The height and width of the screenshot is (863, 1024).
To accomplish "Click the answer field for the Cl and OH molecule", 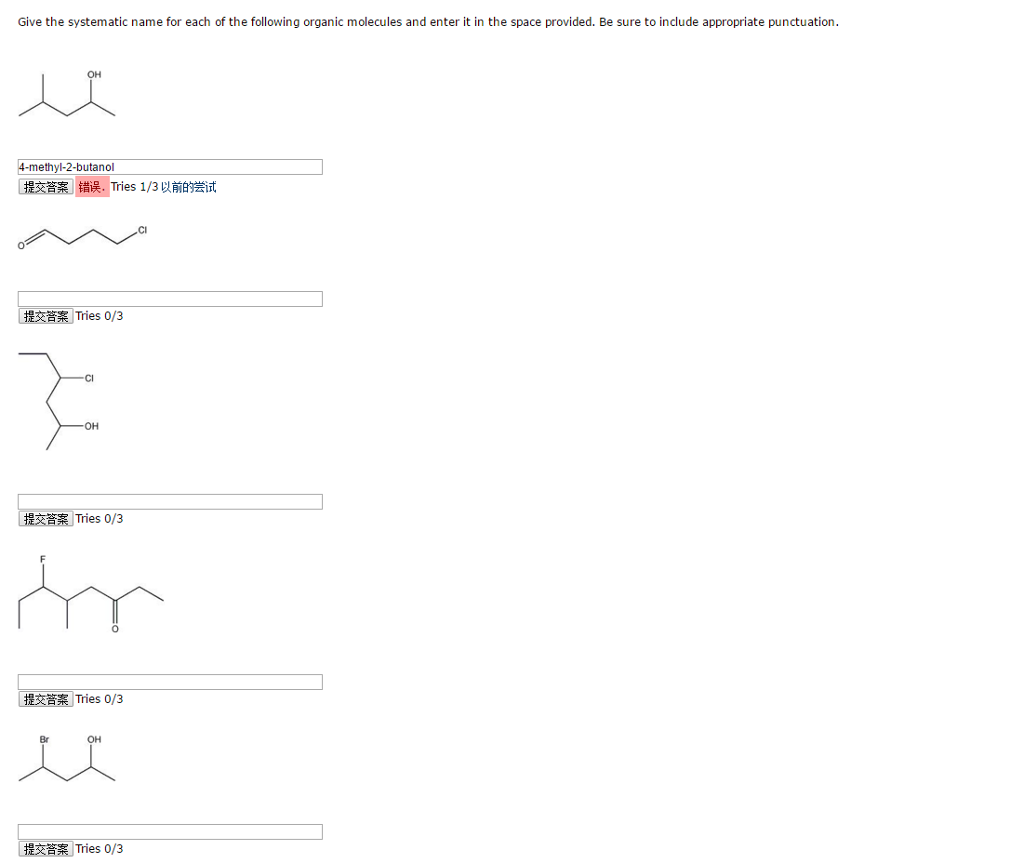I will tap(170, 501).
